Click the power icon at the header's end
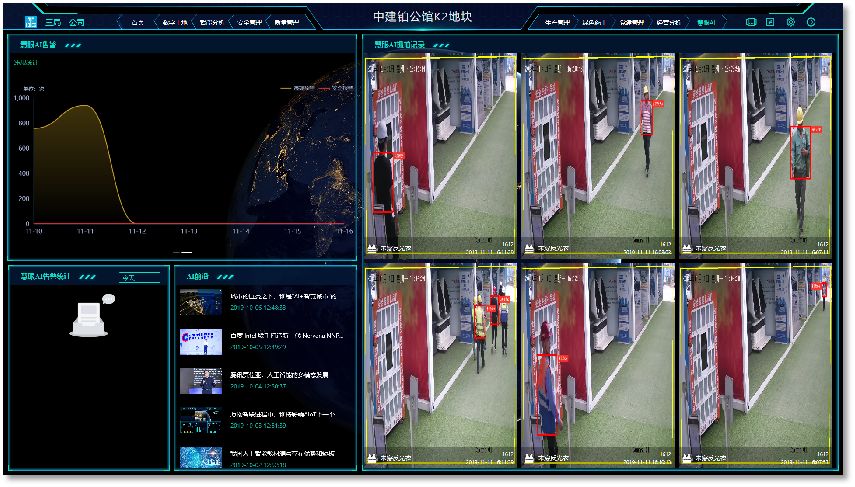Screen dimensions: 855x487 pyautogui.click(x=810, y=21)
